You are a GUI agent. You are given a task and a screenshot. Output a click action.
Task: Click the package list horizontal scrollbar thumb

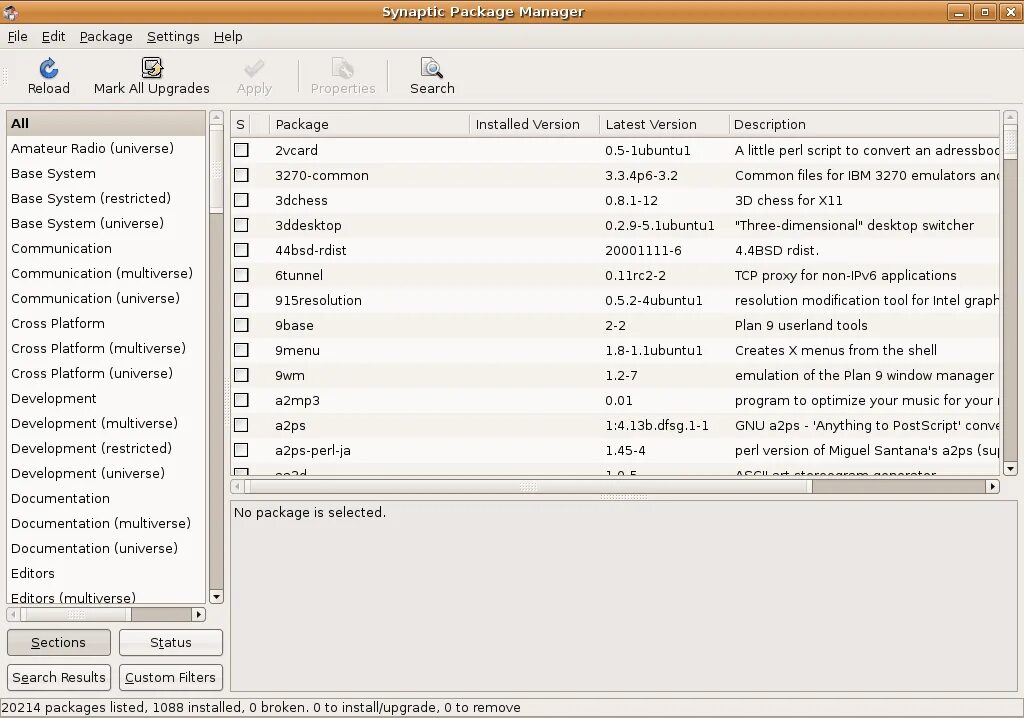[528, 486]
